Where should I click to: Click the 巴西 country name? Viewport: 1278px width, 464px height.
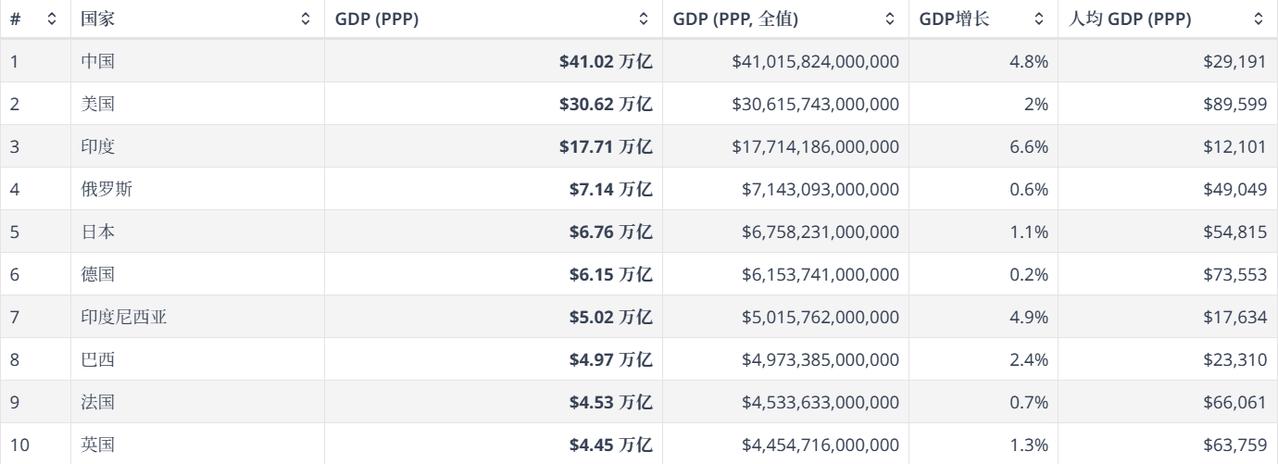tap(98, 359)
